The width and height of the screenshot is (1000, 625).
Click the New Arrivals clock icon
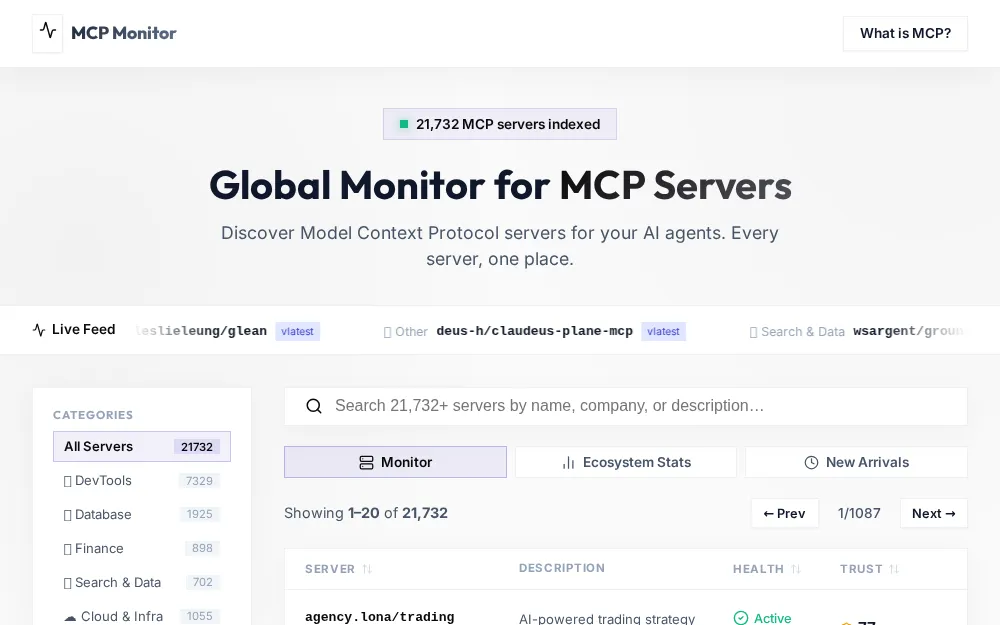pyautogui.click(x=811, y=462)
